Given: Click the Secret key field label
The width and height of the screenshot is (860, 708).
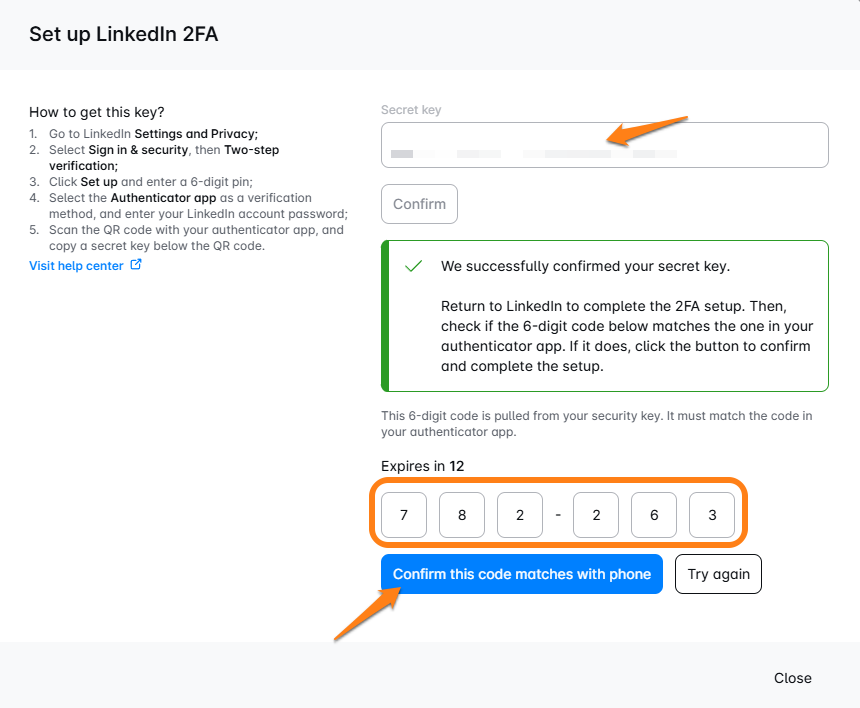Looking at the screenshot, I should click(x=411, y=110).
